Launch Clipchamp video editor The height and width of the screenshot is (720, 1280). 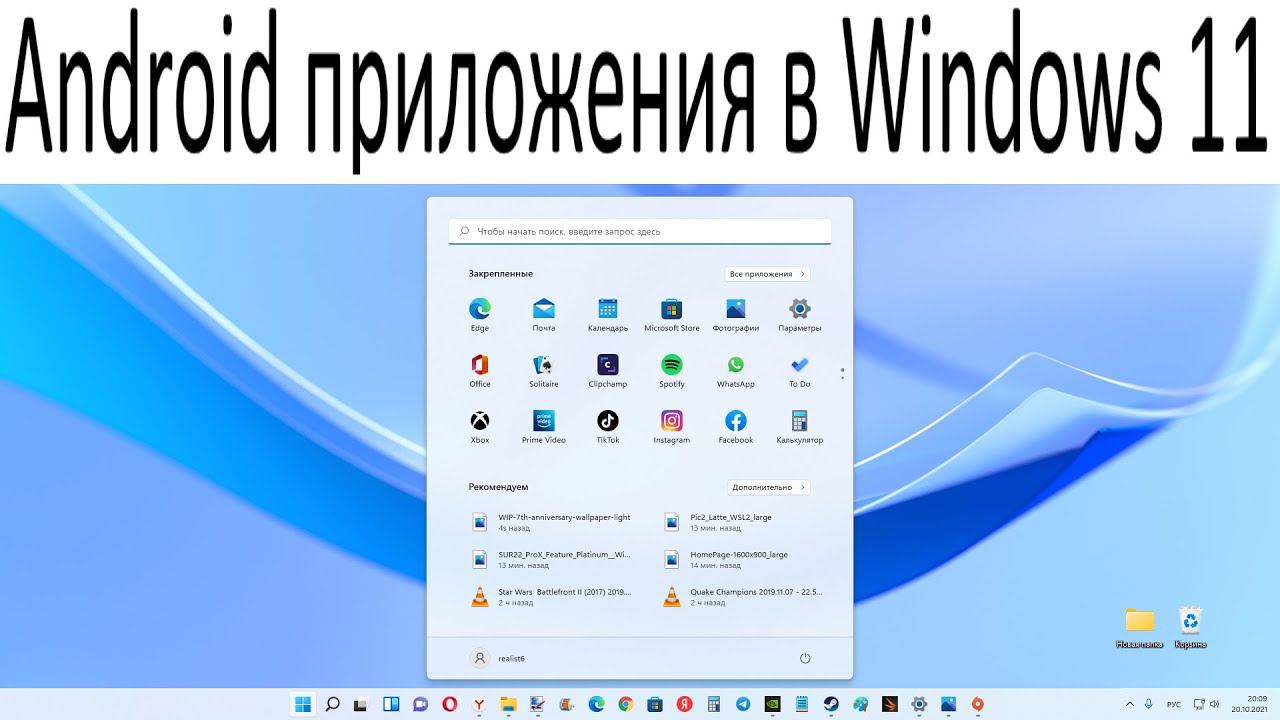click(608, 370)
